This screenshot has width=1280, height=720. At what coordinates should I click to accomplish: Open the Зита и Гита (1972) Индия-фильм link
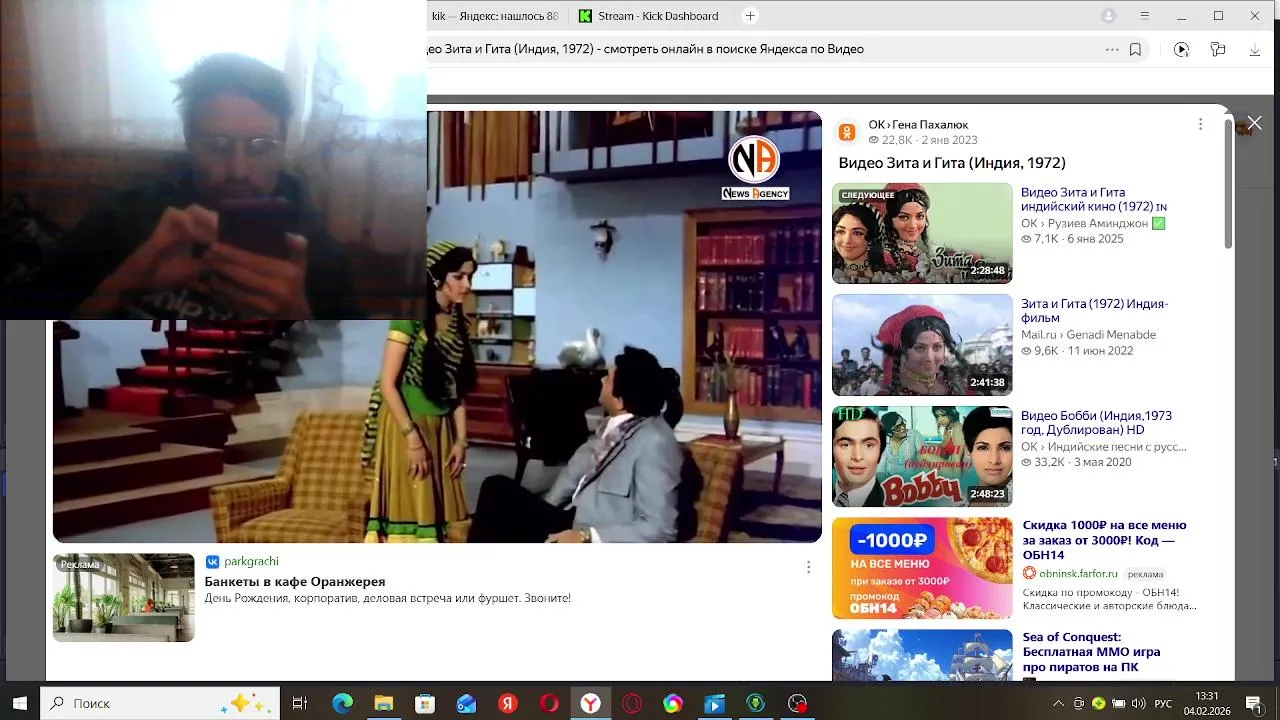coord(1094,311)
